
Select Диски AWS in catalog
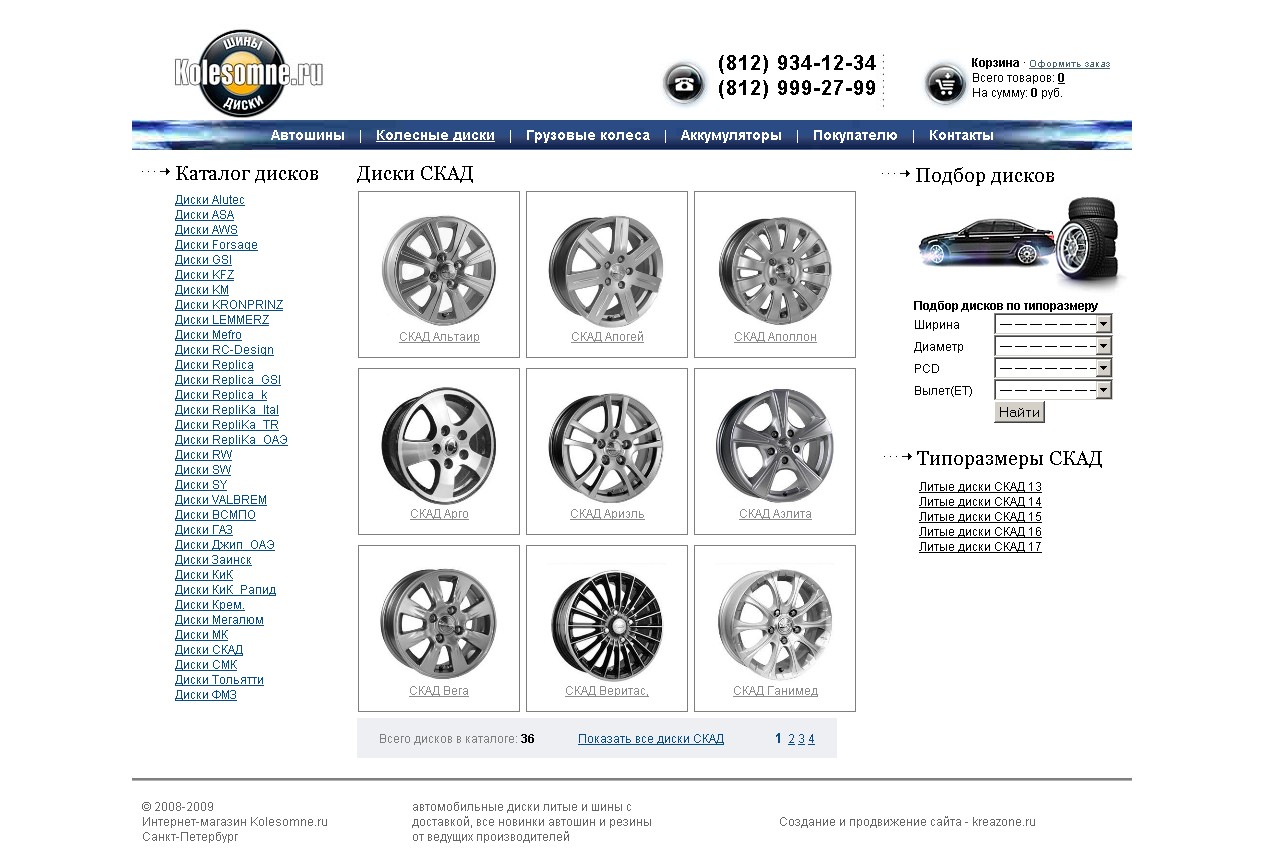pos(206,230)
